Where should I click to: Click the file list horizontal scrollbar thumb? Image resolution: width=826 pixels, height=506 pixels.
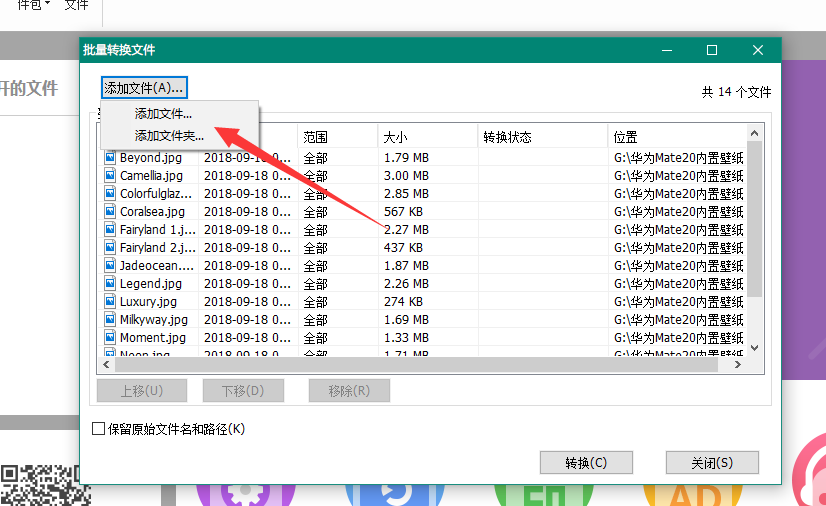(x=416, y=364)
